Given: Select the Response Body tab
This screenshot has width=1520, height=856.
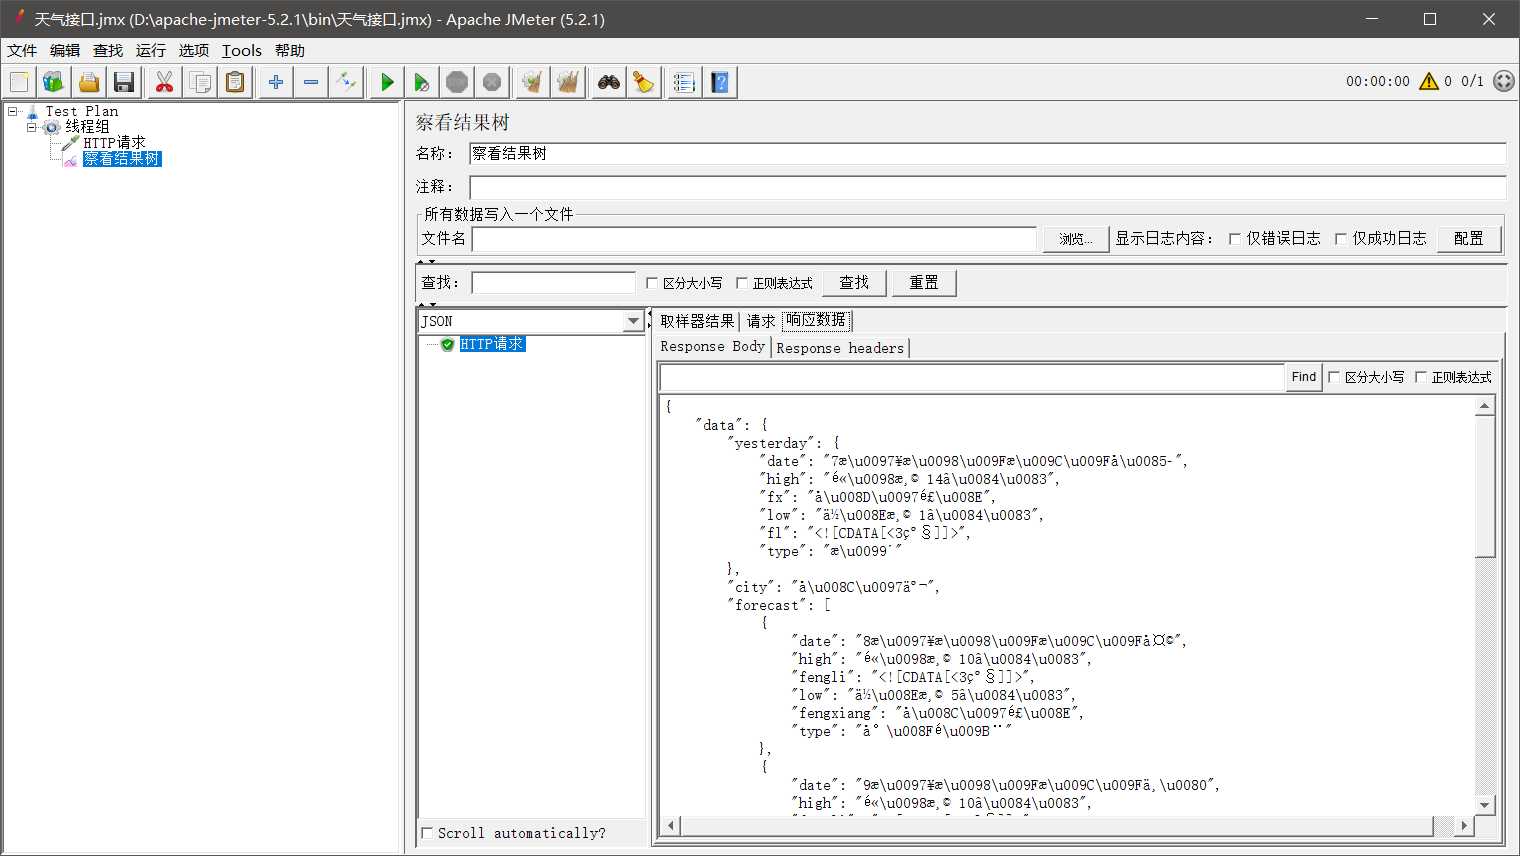Looking at the screenshot, I should click(713, 347).
